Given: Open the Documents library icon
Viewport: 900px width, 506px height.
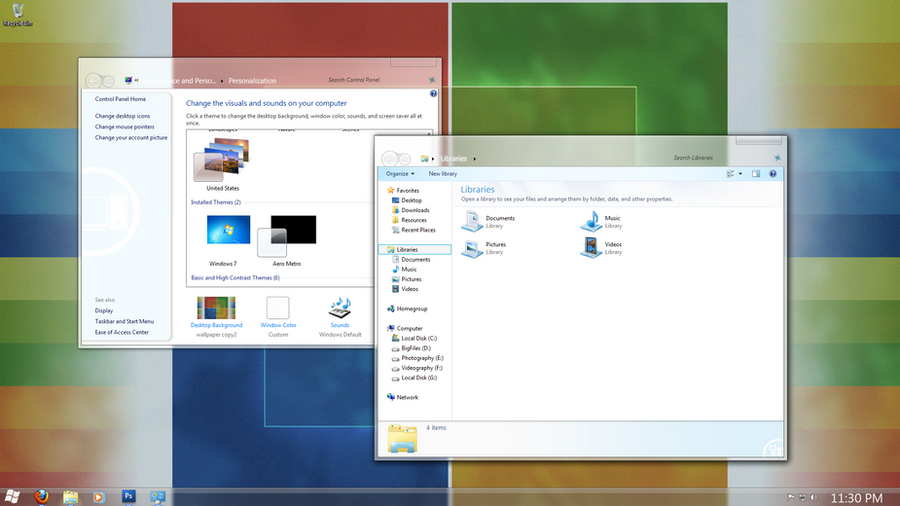Looking at the screenshot, I should point(472,221).
